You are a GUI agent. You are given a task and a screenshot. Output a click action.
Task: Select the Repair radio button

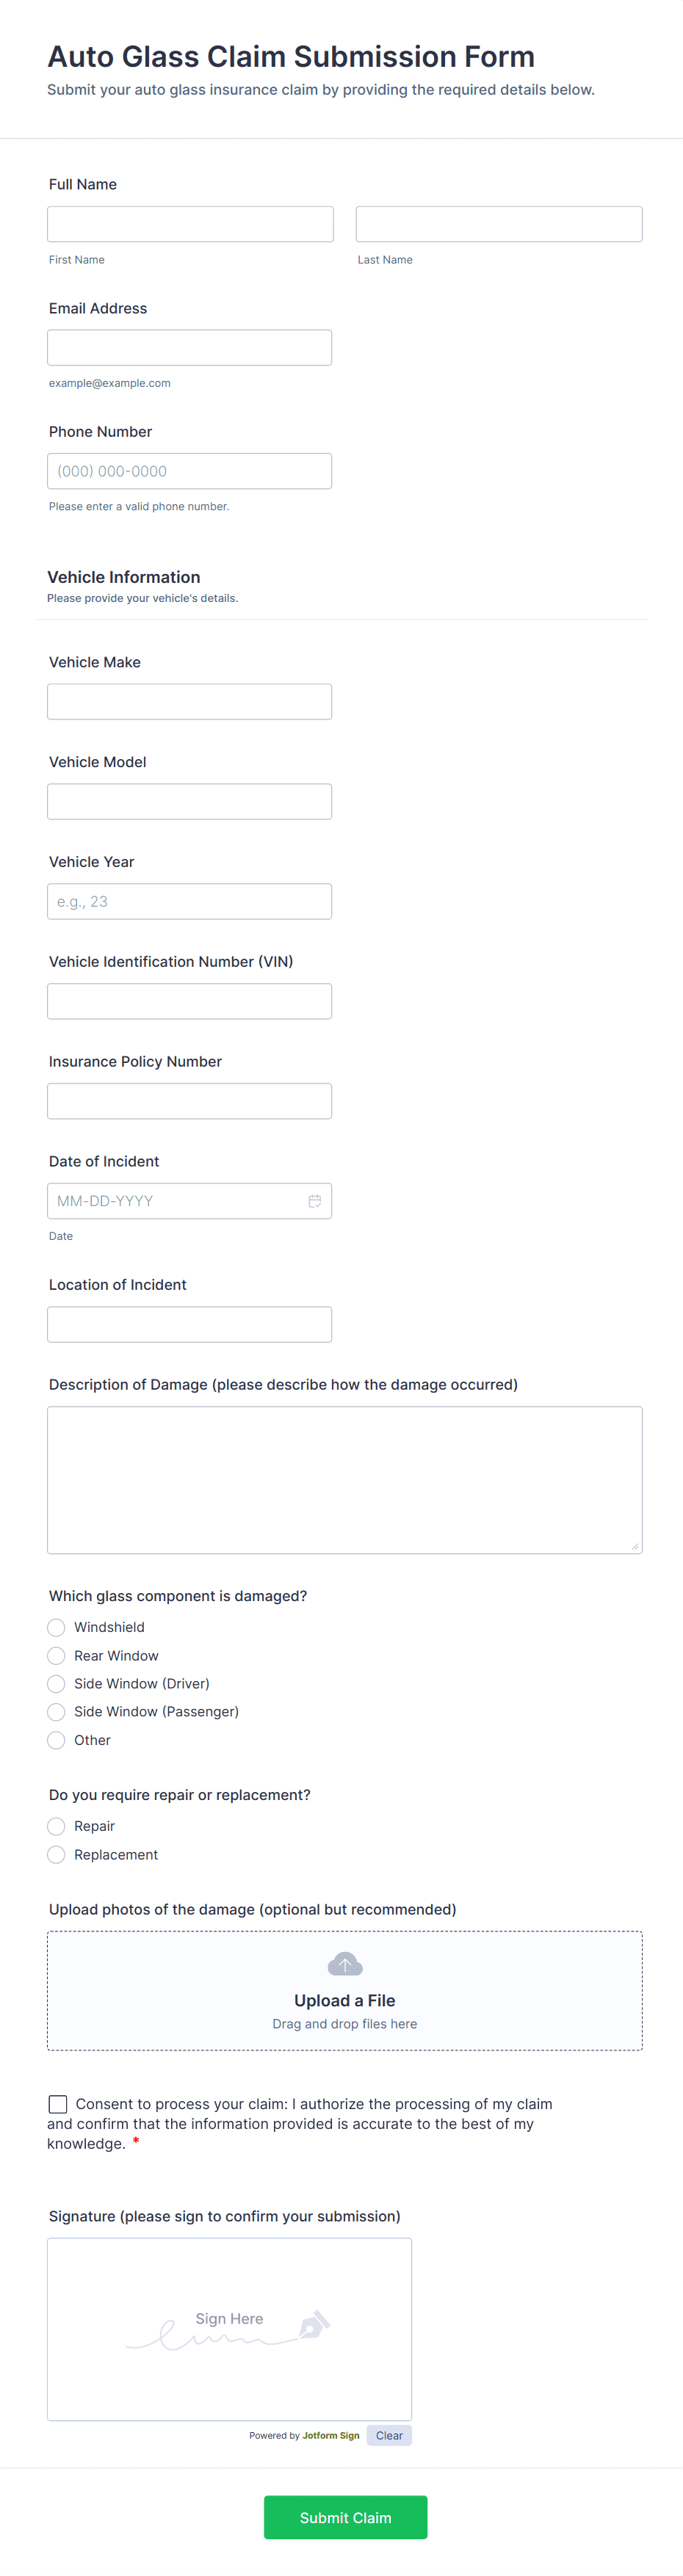[x=57, y=1826]
